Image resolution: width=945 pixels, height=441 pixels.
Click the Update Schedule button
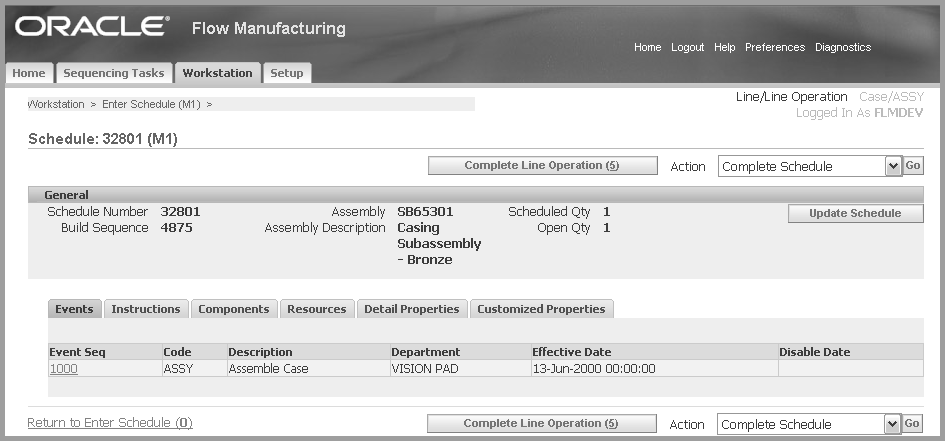point(855,213)
